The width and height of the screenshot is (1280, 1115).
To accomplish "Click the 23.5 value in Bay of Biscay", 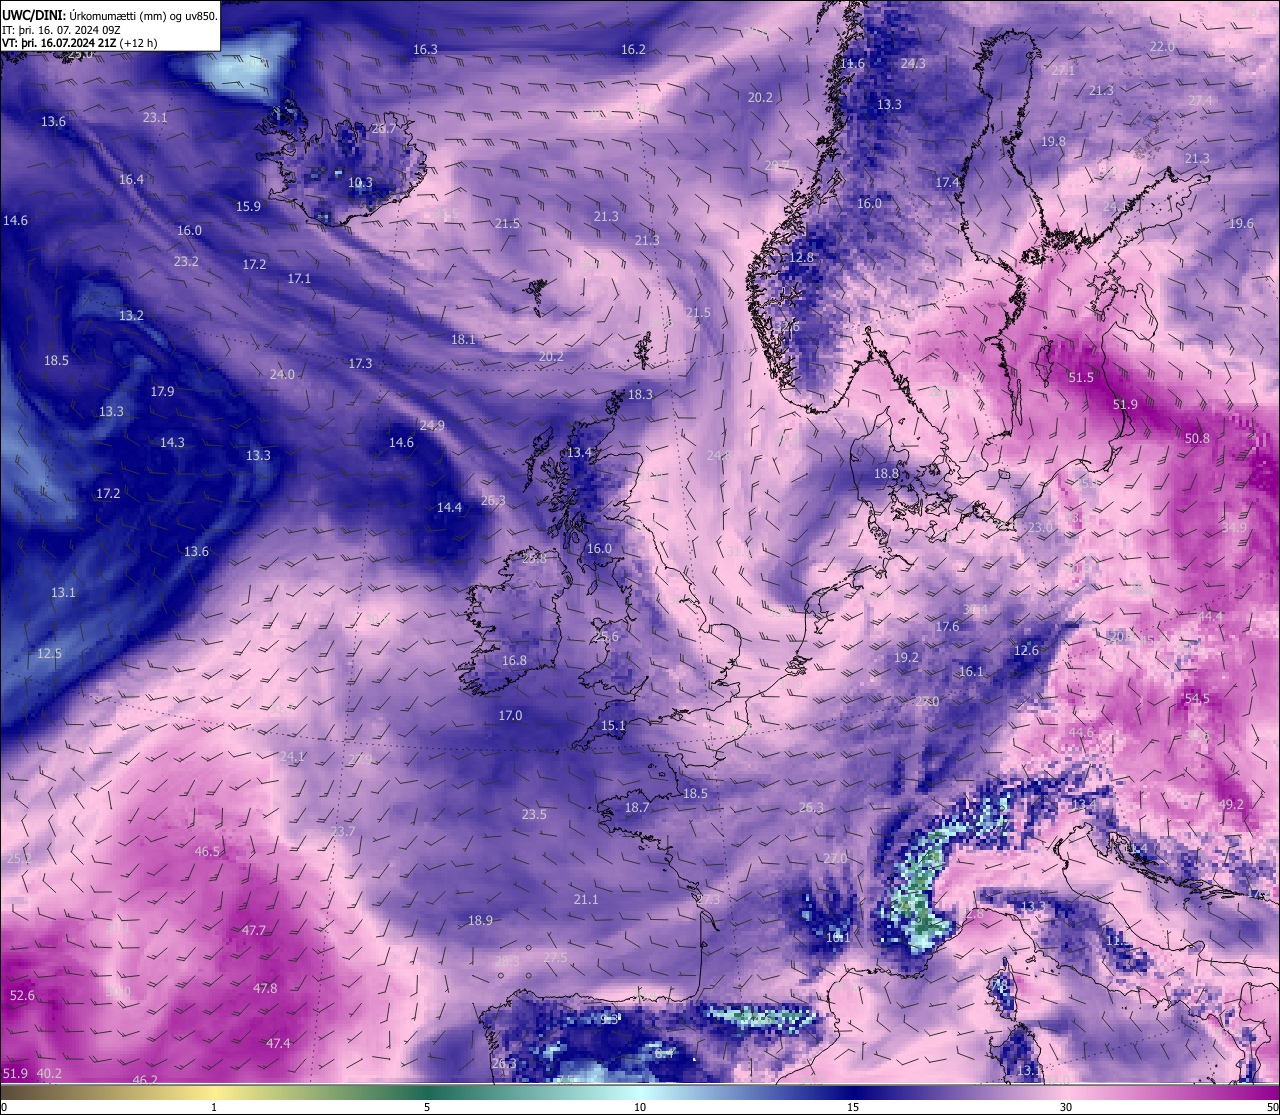I will coord(534,814).
